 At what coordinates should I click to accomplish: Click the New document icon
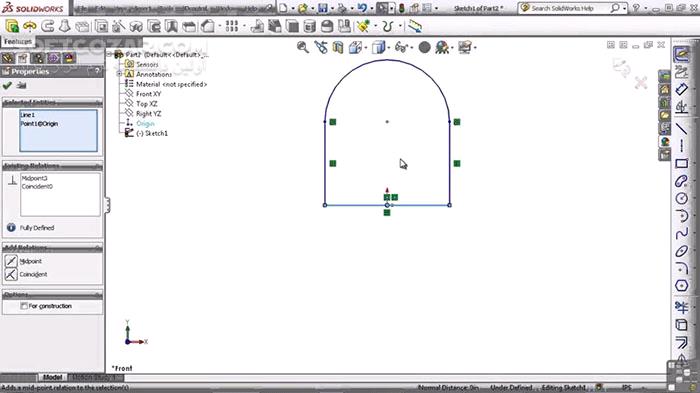tap(283, 8)
